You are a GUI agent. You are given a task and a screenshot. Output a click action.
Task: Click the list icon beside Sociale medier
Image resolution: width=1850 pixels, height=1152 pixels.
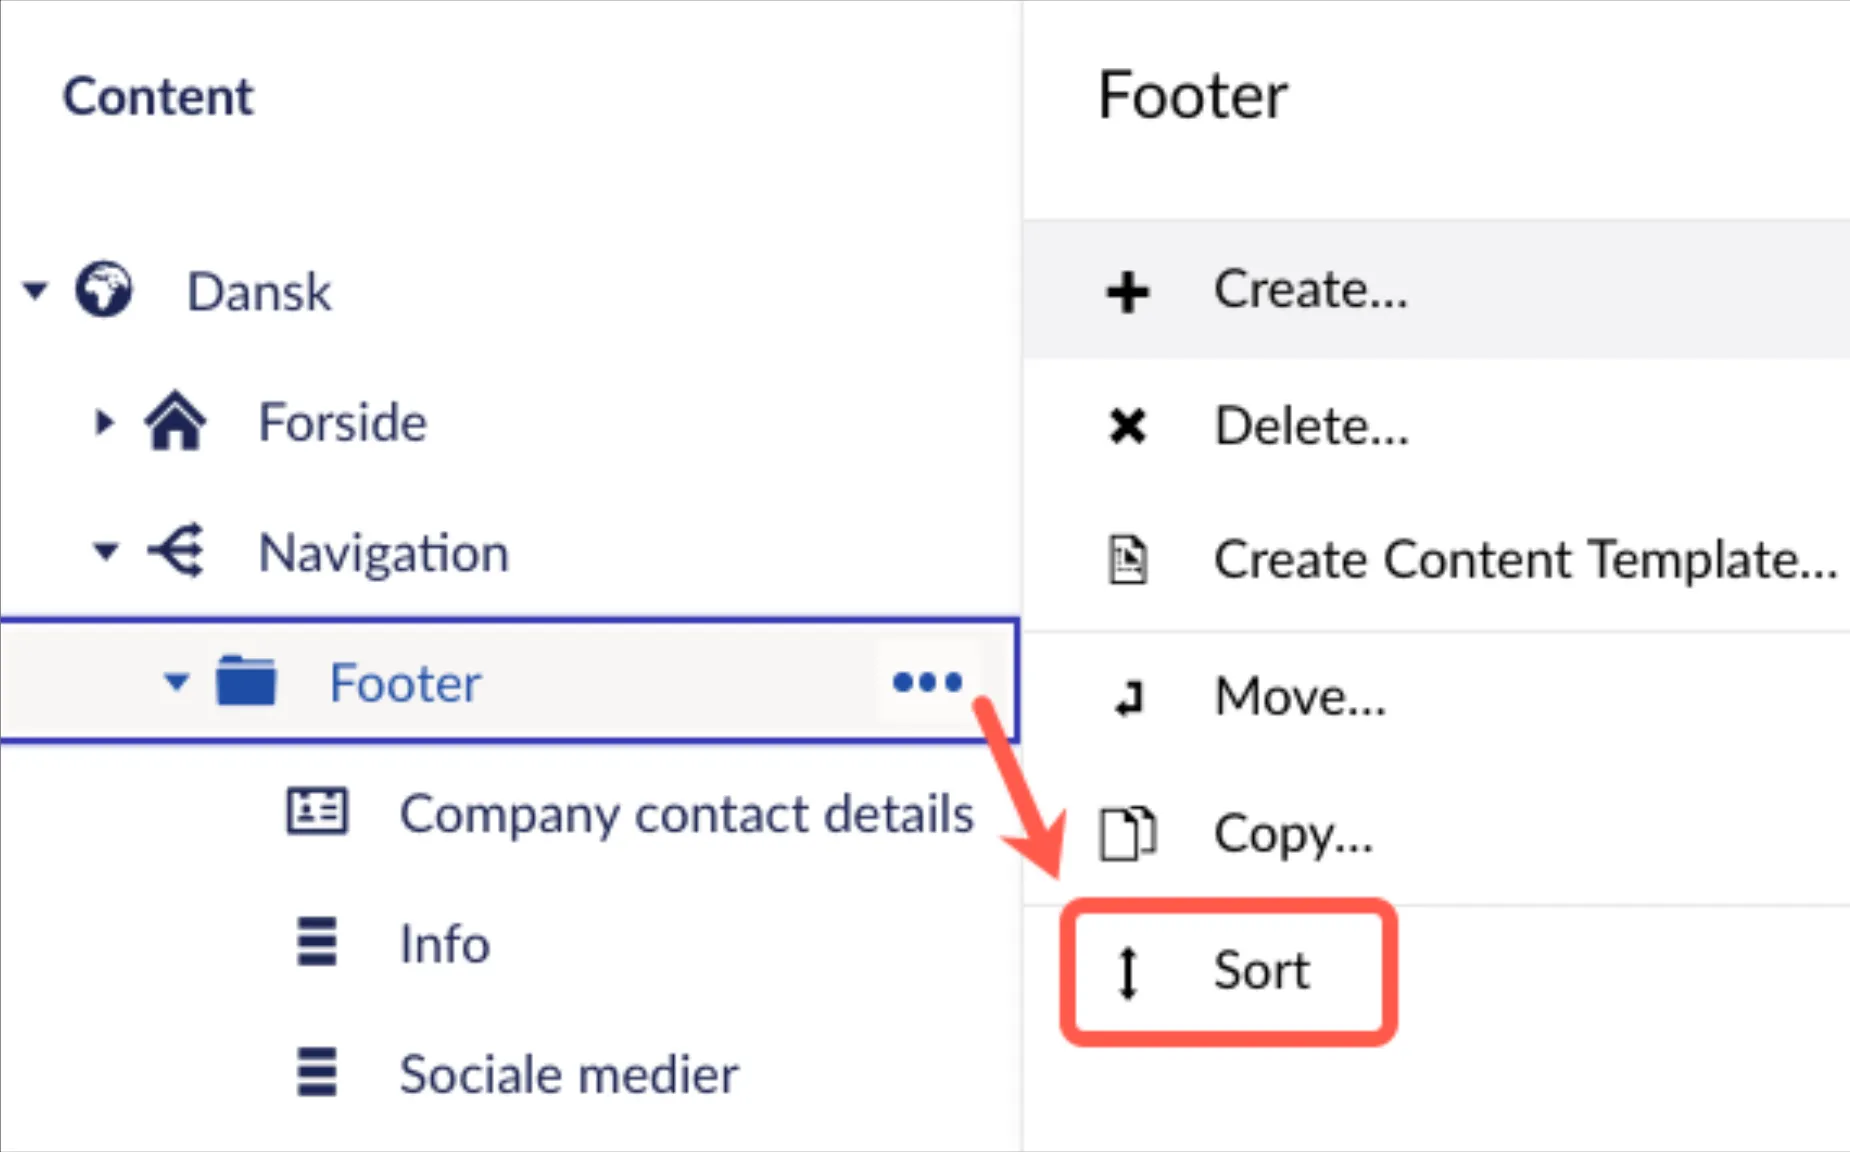[317, 1072]
